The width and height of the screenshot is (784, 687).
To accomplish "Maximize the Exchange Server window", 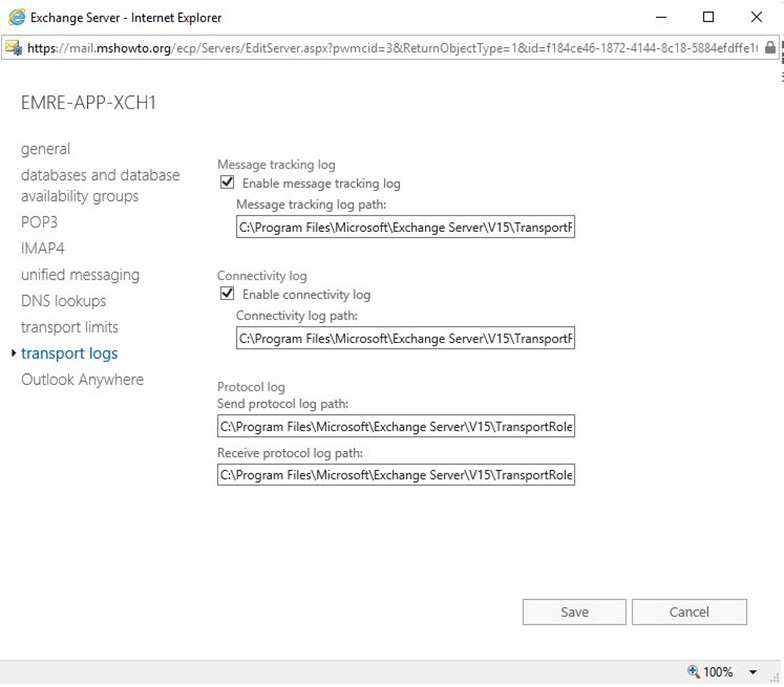I will [x=708, y=18].
